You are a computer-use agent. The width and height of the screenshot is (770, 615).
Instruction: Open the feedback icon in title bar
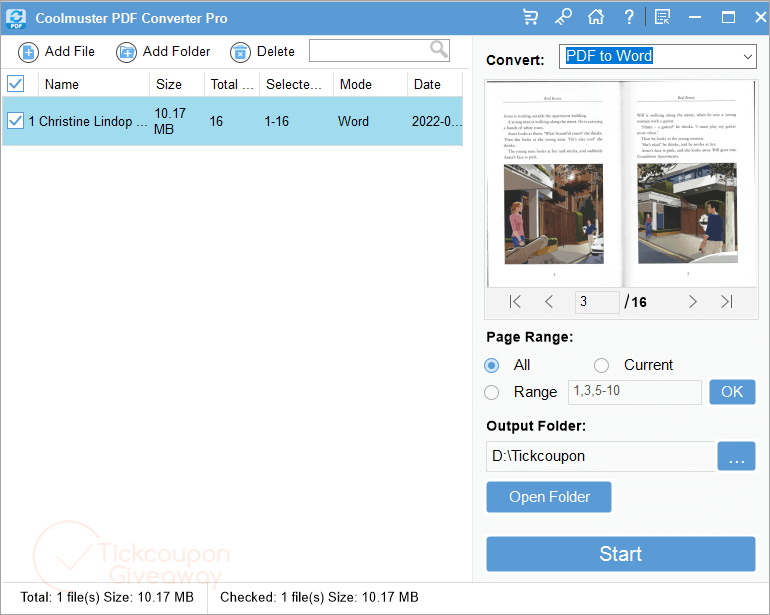[662, 17]
